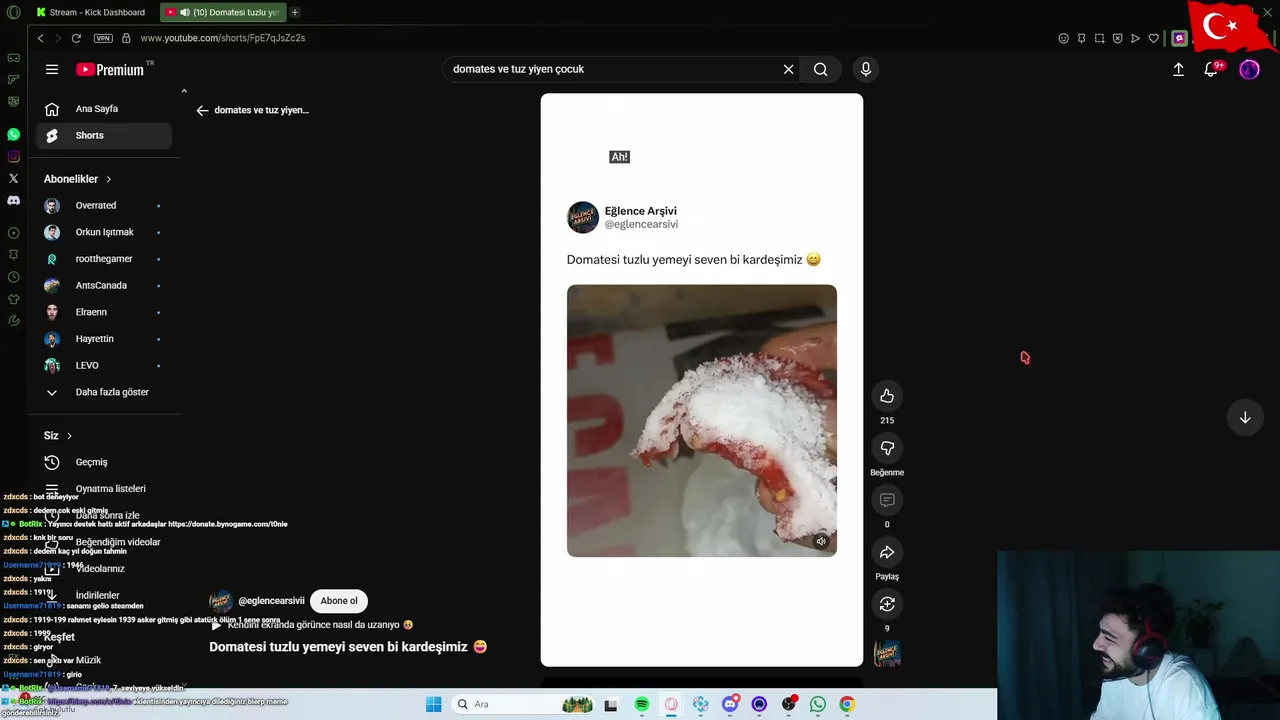The height and width of the screenshot is (720, 1280).
Task: Open the remix option showing 9
Action: tap(887, 604)
